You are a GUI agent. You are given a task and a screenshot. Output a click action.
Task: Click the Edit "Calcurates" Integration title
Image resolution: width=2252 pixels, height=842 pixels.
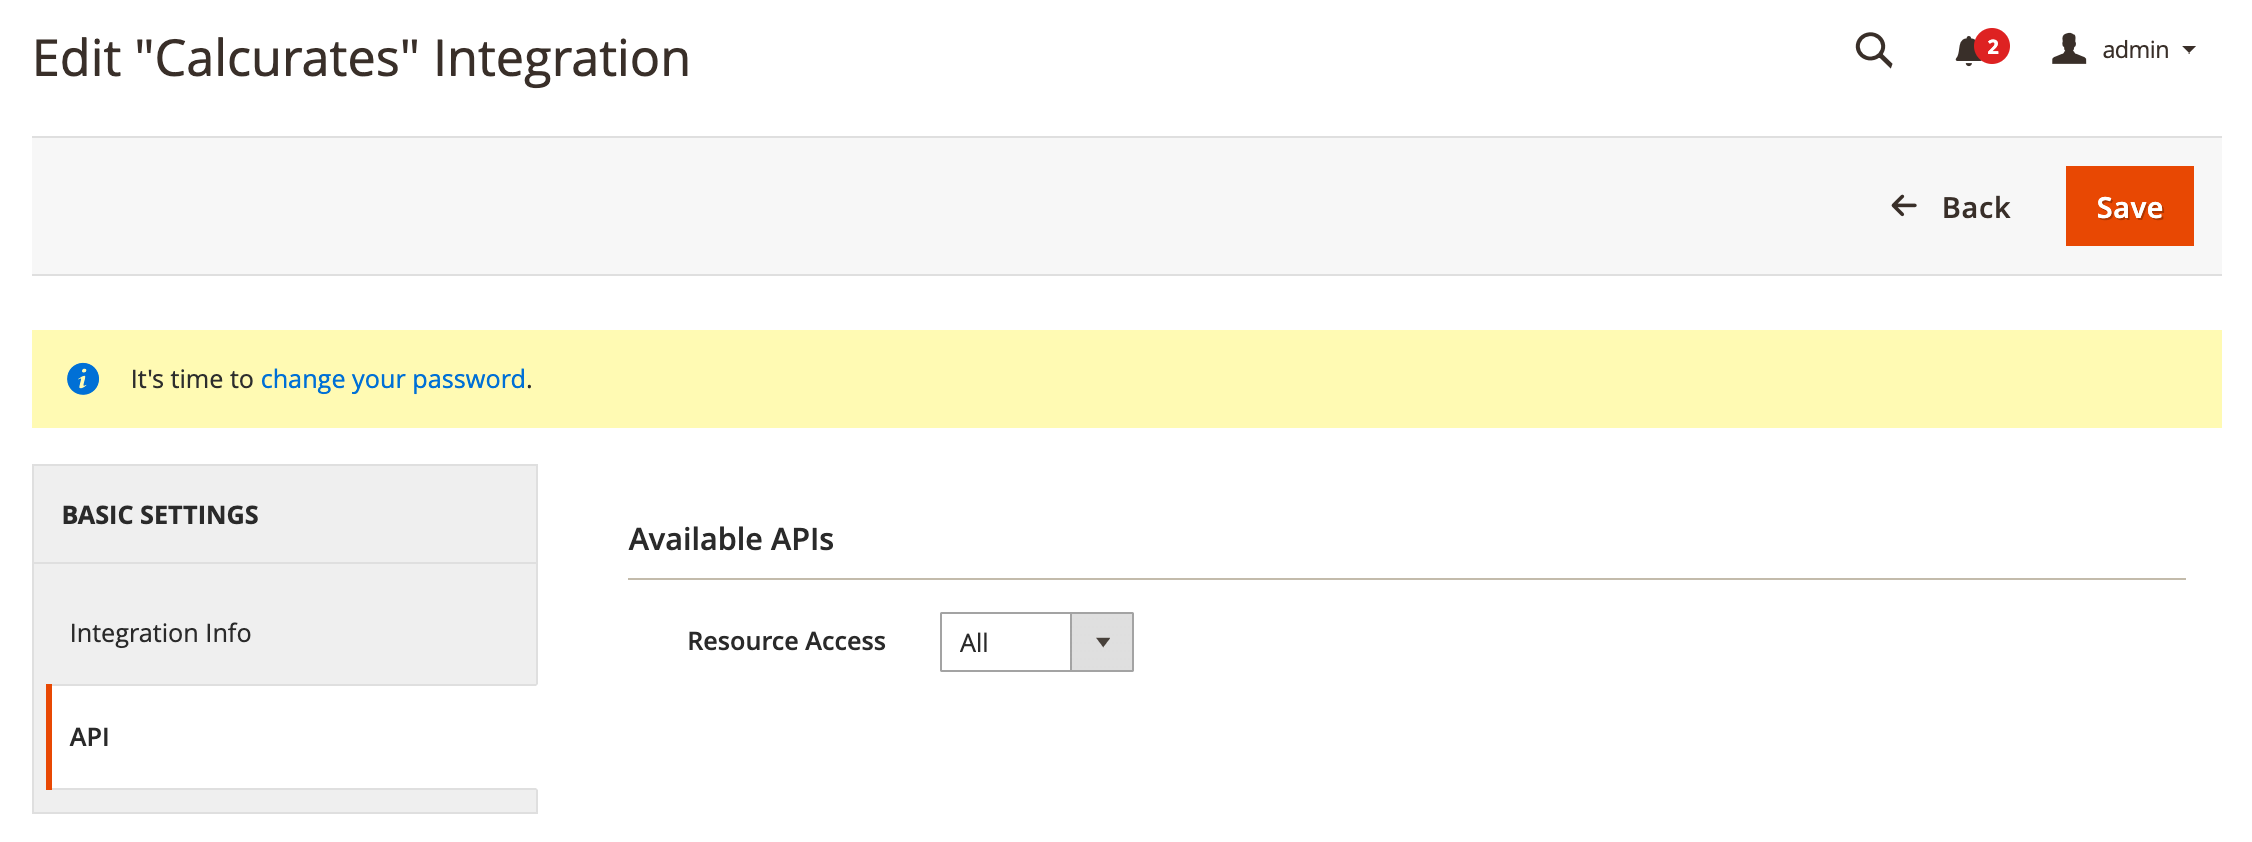coord(362,58)
